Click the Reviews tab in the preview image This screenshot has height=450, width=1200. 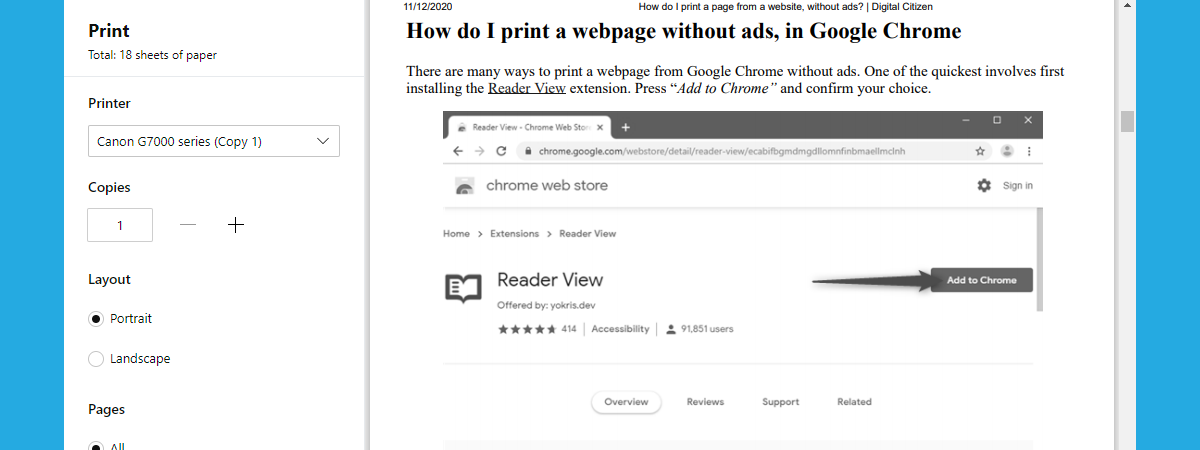pyautogui.click(x=705, y=402)
